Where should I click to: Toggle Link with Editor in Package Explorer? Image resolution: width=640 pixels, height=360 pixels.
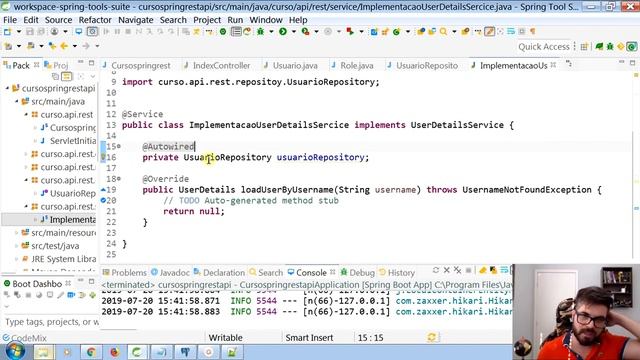click(67, 76)
